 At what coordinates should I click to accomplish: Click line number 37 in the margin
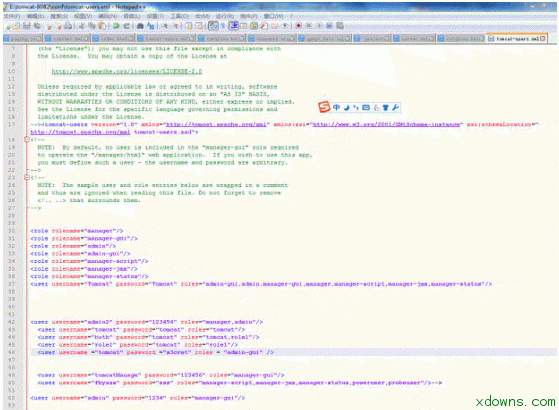(x=11, y=284)
